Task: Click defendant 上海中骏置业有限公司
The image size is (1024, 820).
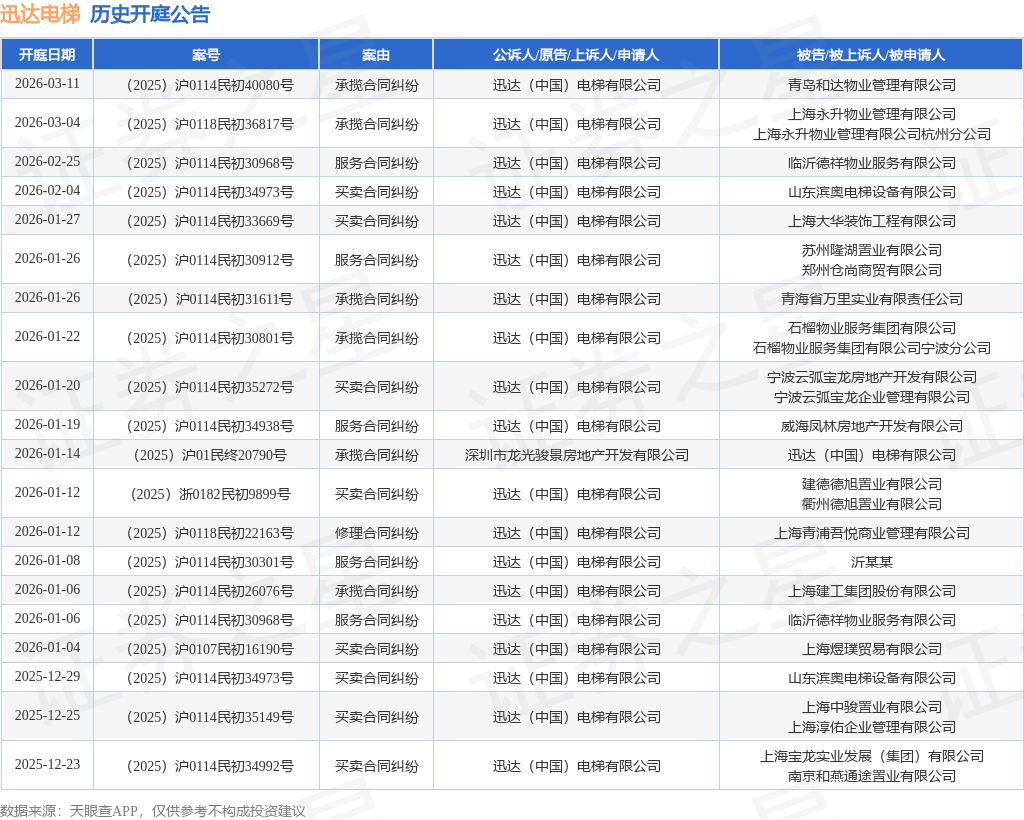Action: pos(872,707)
